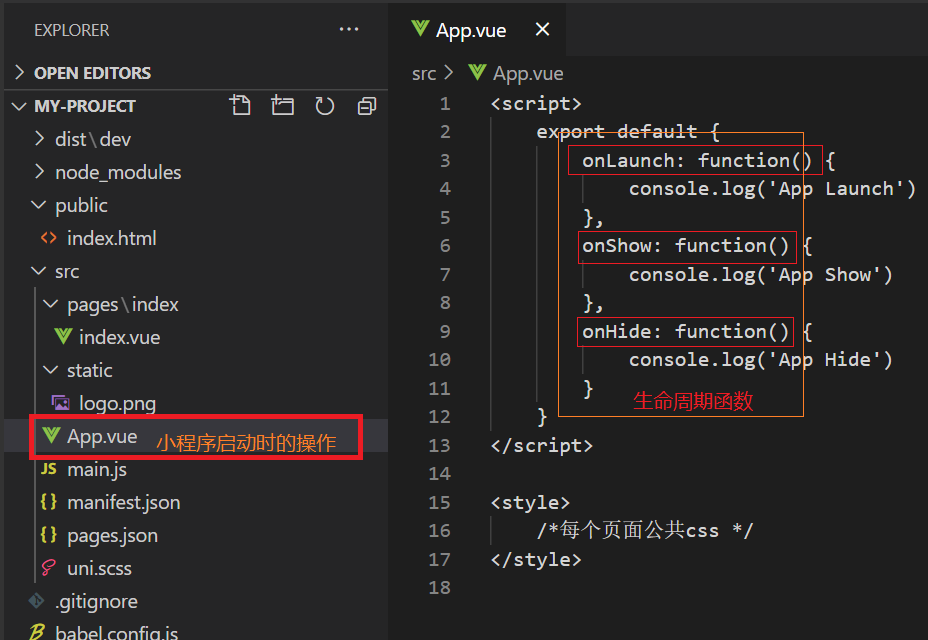Click the onLaunch: function() code

click(x=697, y=160)
